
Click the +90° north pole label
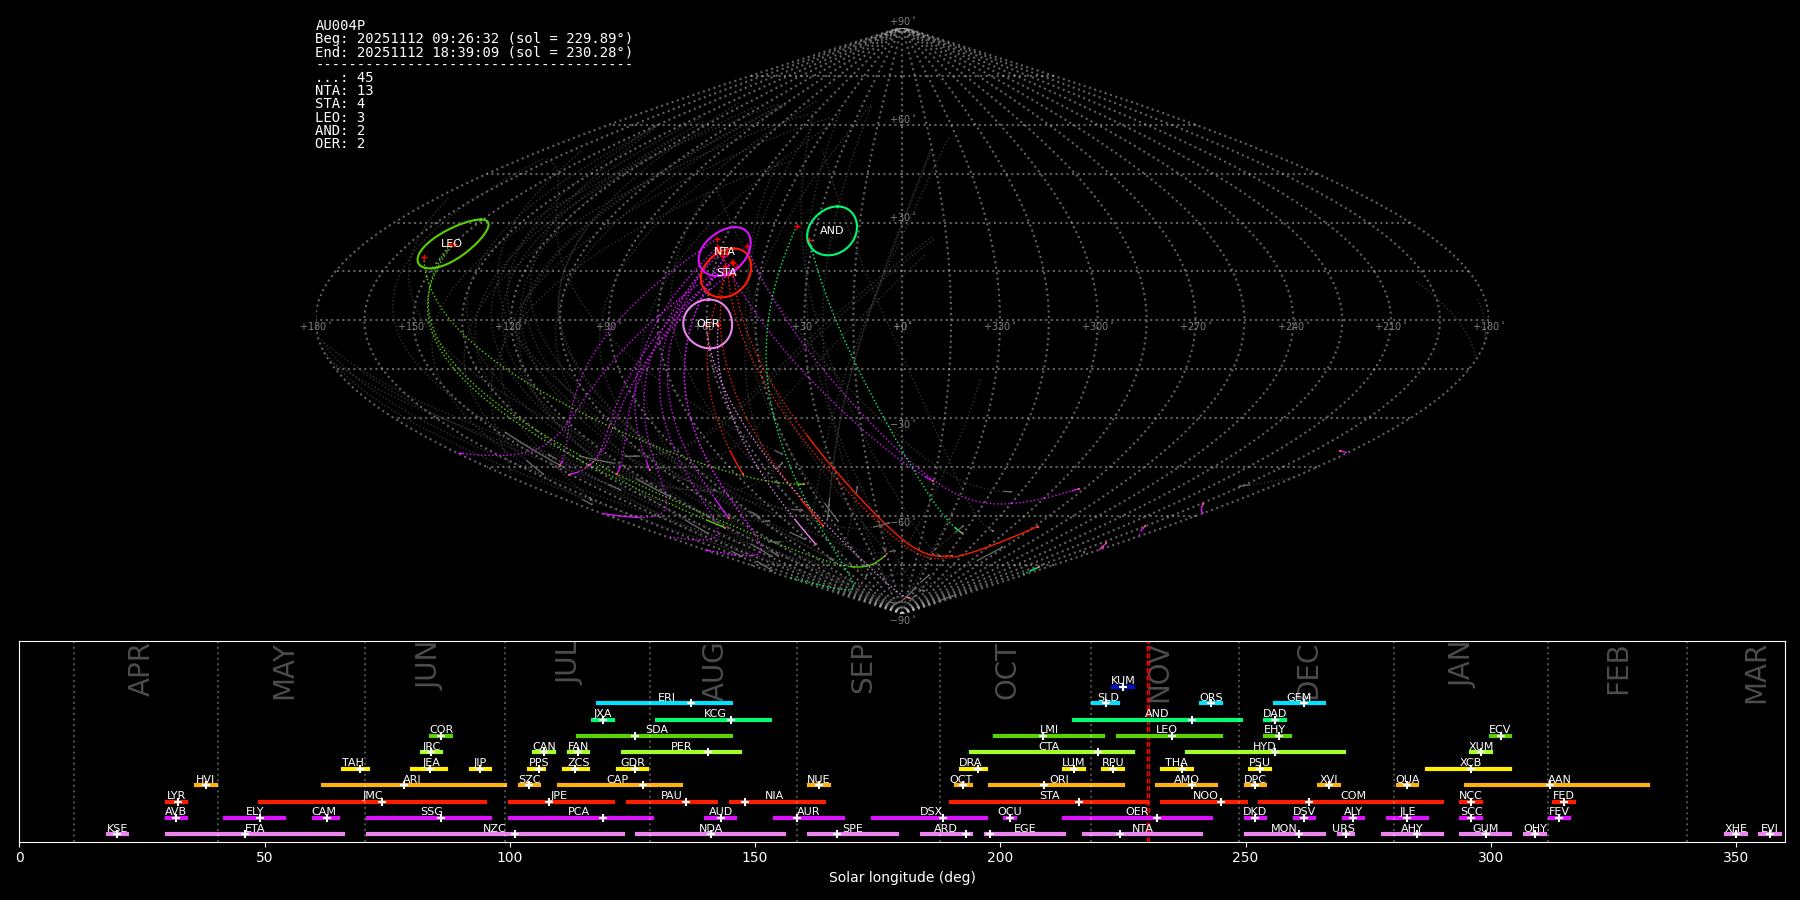tap(901, 22)
